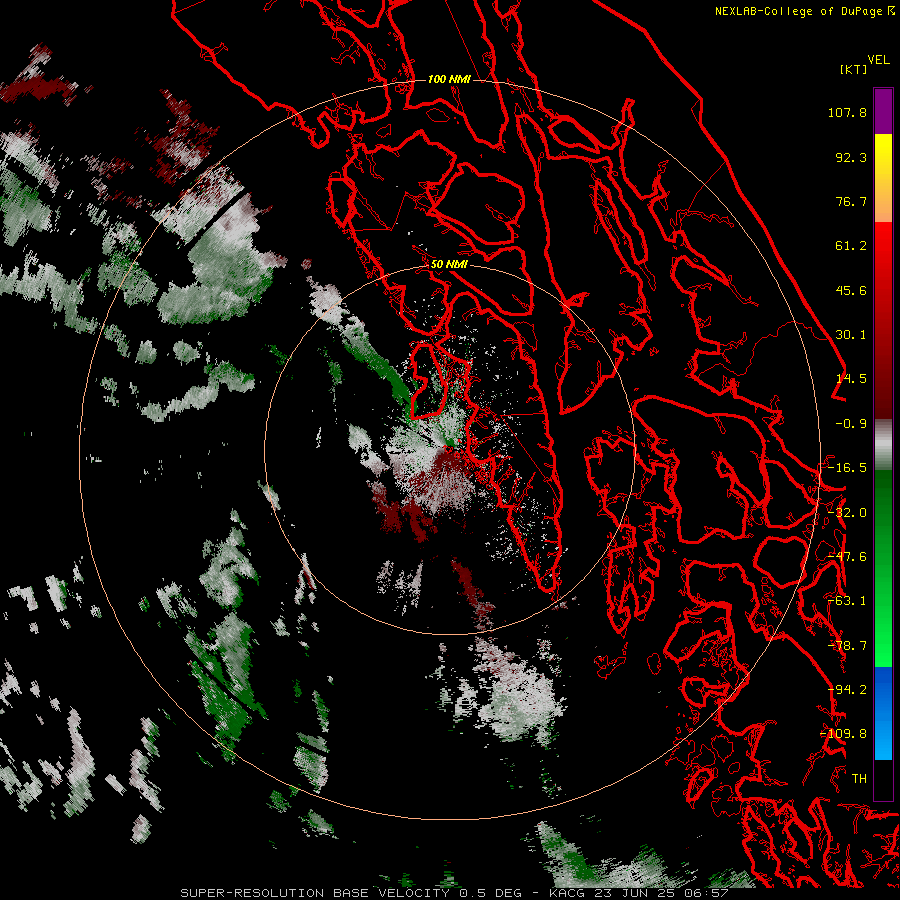Screen dimensions: 900x900
Task: Click the -109.8 velocity scale value
Action: [x=844, y=734]
